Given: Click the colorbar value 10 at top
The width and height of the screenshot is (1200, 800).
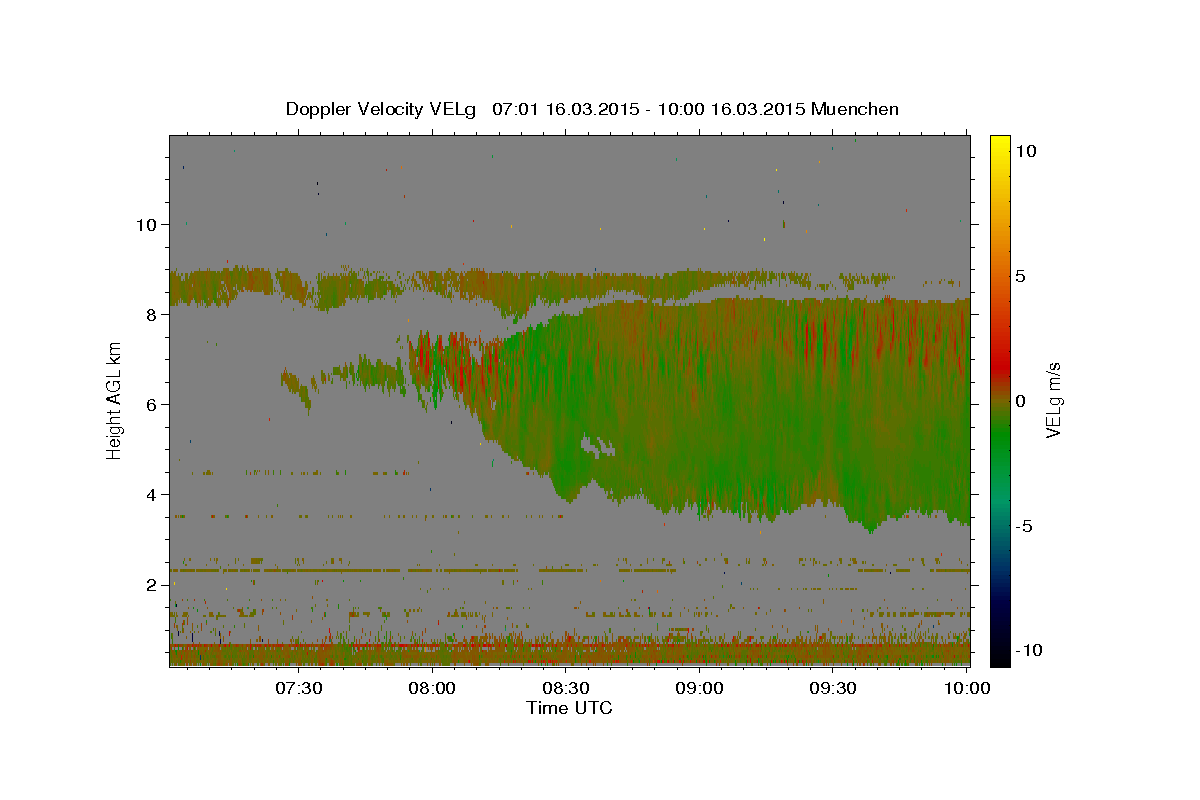Looking at the screenshot, I should (x=1026, y=151).
